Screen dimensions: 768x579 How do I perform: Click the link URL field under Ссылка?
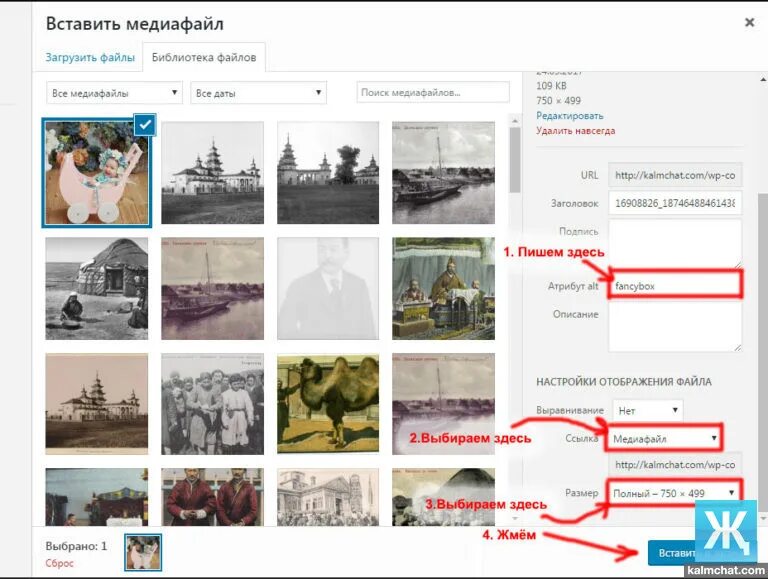tap(675, 464)
